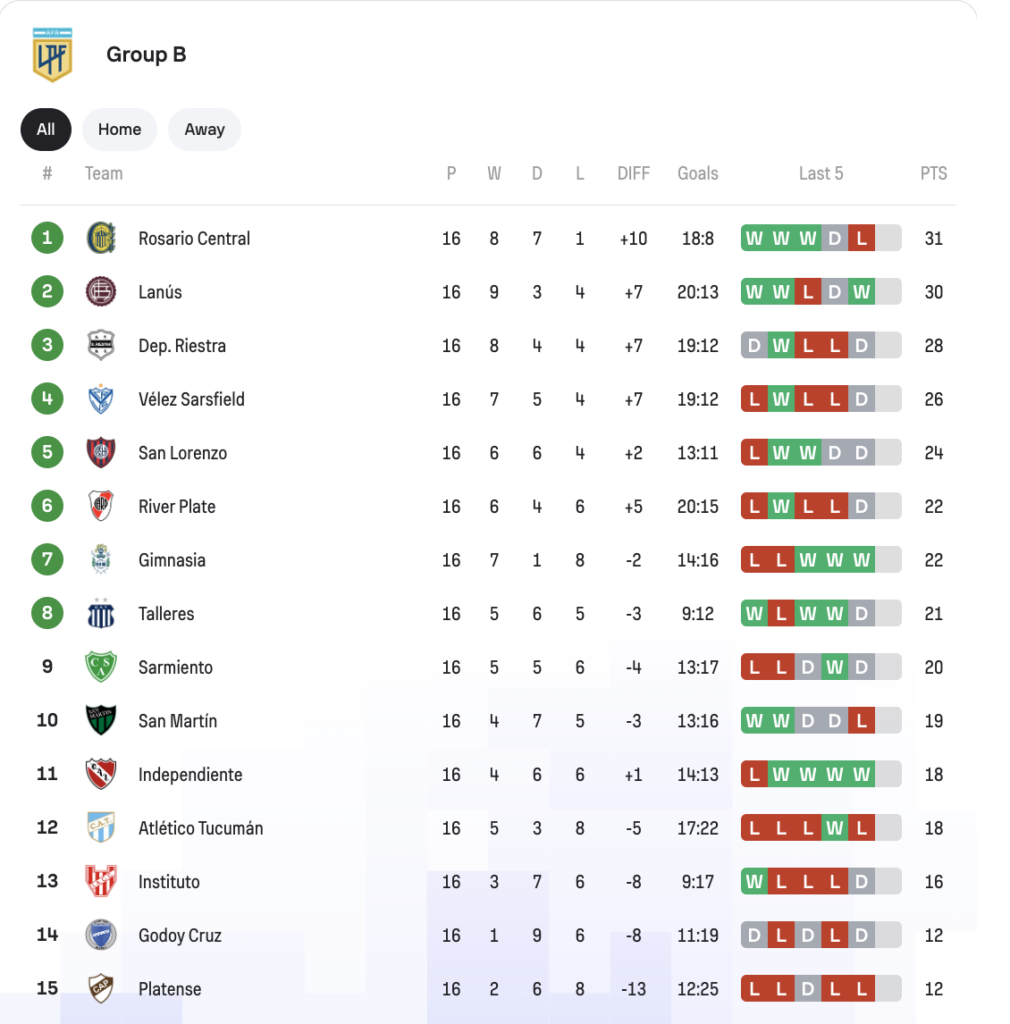
Task: Open the Gimnasia team link
Action: click(x=172, y=560)
